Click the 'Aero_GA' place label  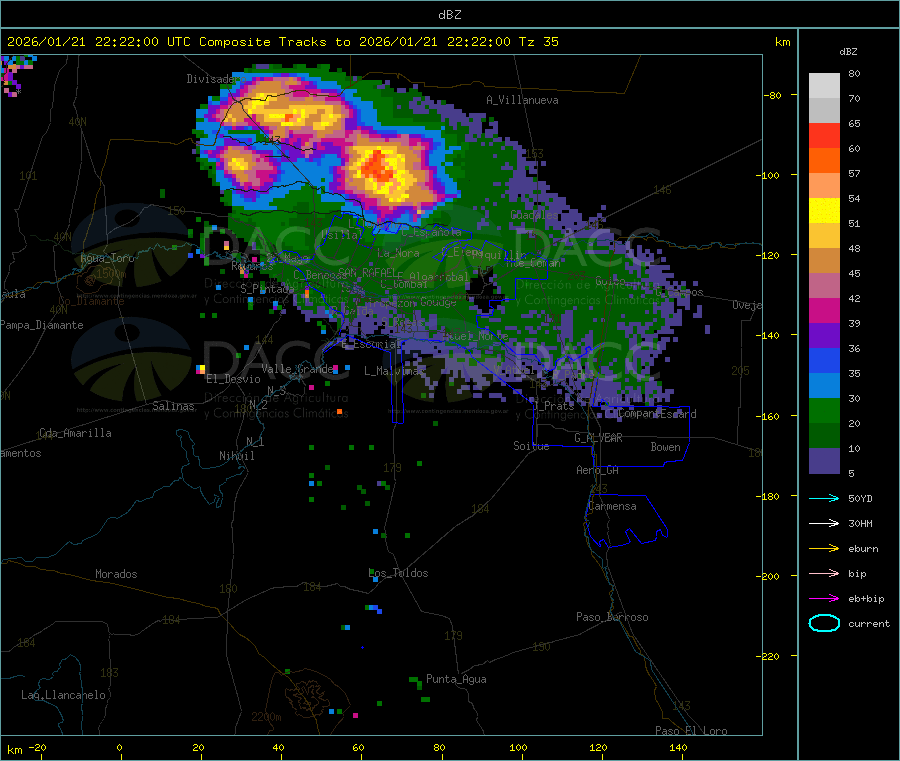[597, 471]
